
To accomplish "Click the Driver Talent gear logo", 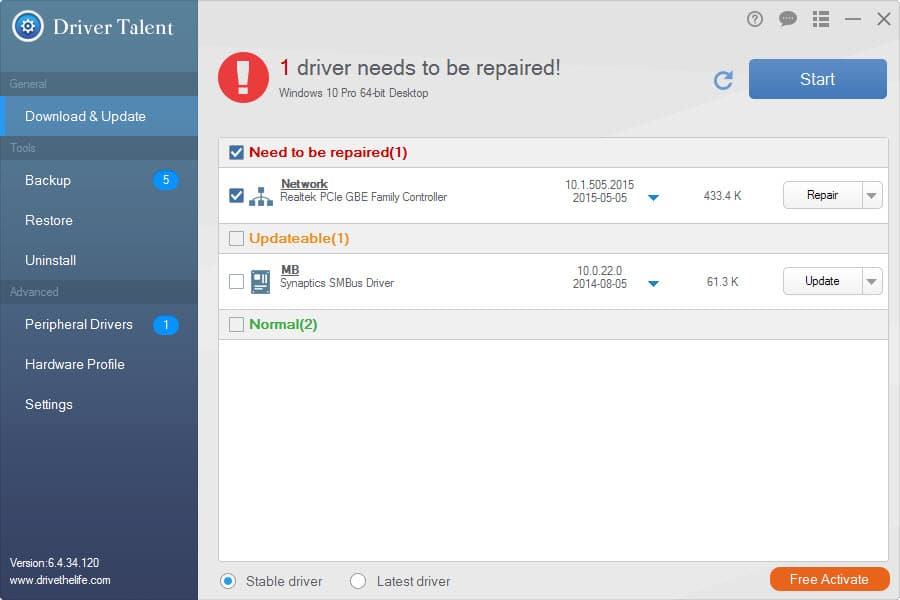I will point(27,25).
